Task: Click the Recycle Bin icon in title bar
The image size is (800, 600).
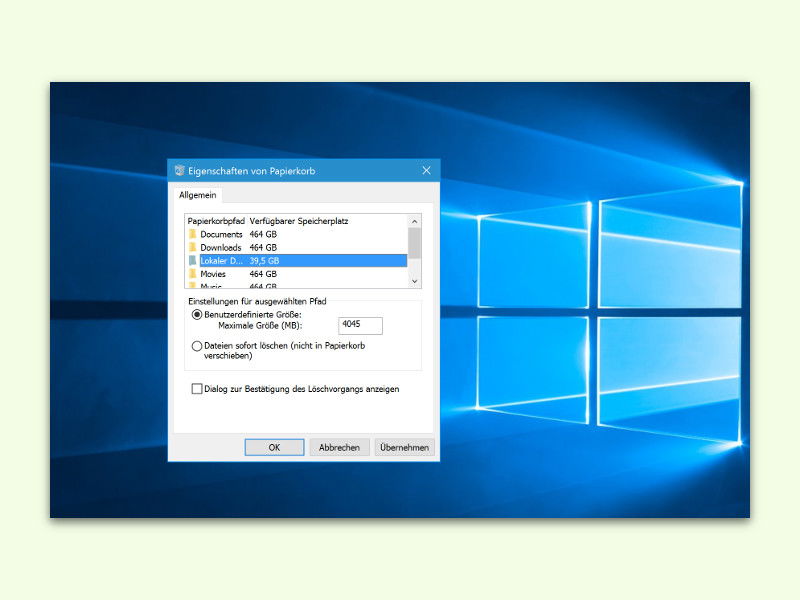Action: pyautogui.click(x=179, y=170)
